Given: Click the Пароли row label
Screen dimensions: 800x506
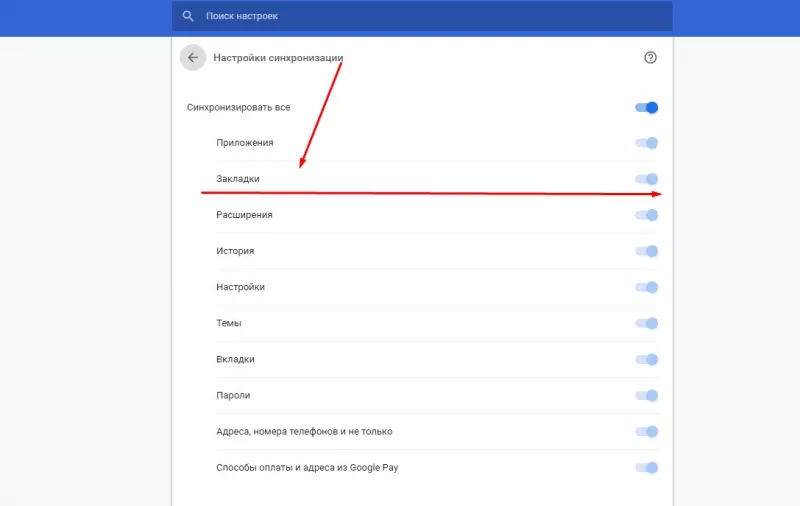Looking at the screenshot, I should tap(233, 395).
